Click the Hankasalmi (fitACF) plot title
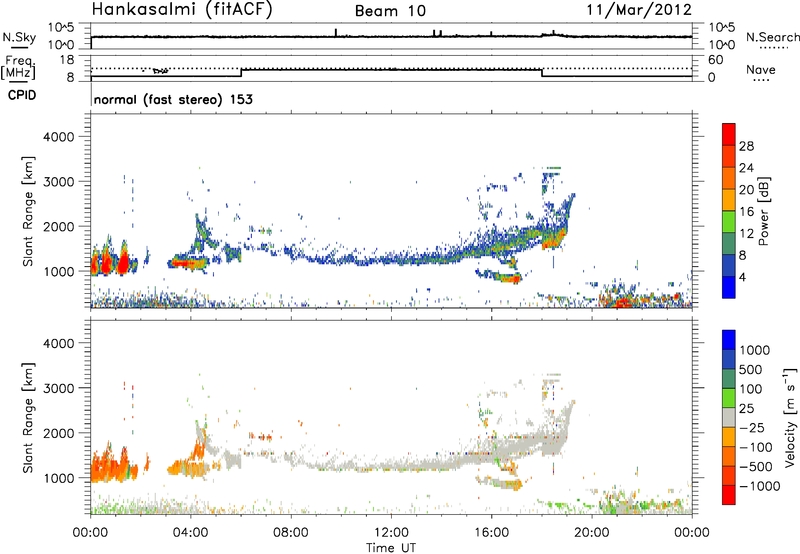 click(x=182, y=10)
